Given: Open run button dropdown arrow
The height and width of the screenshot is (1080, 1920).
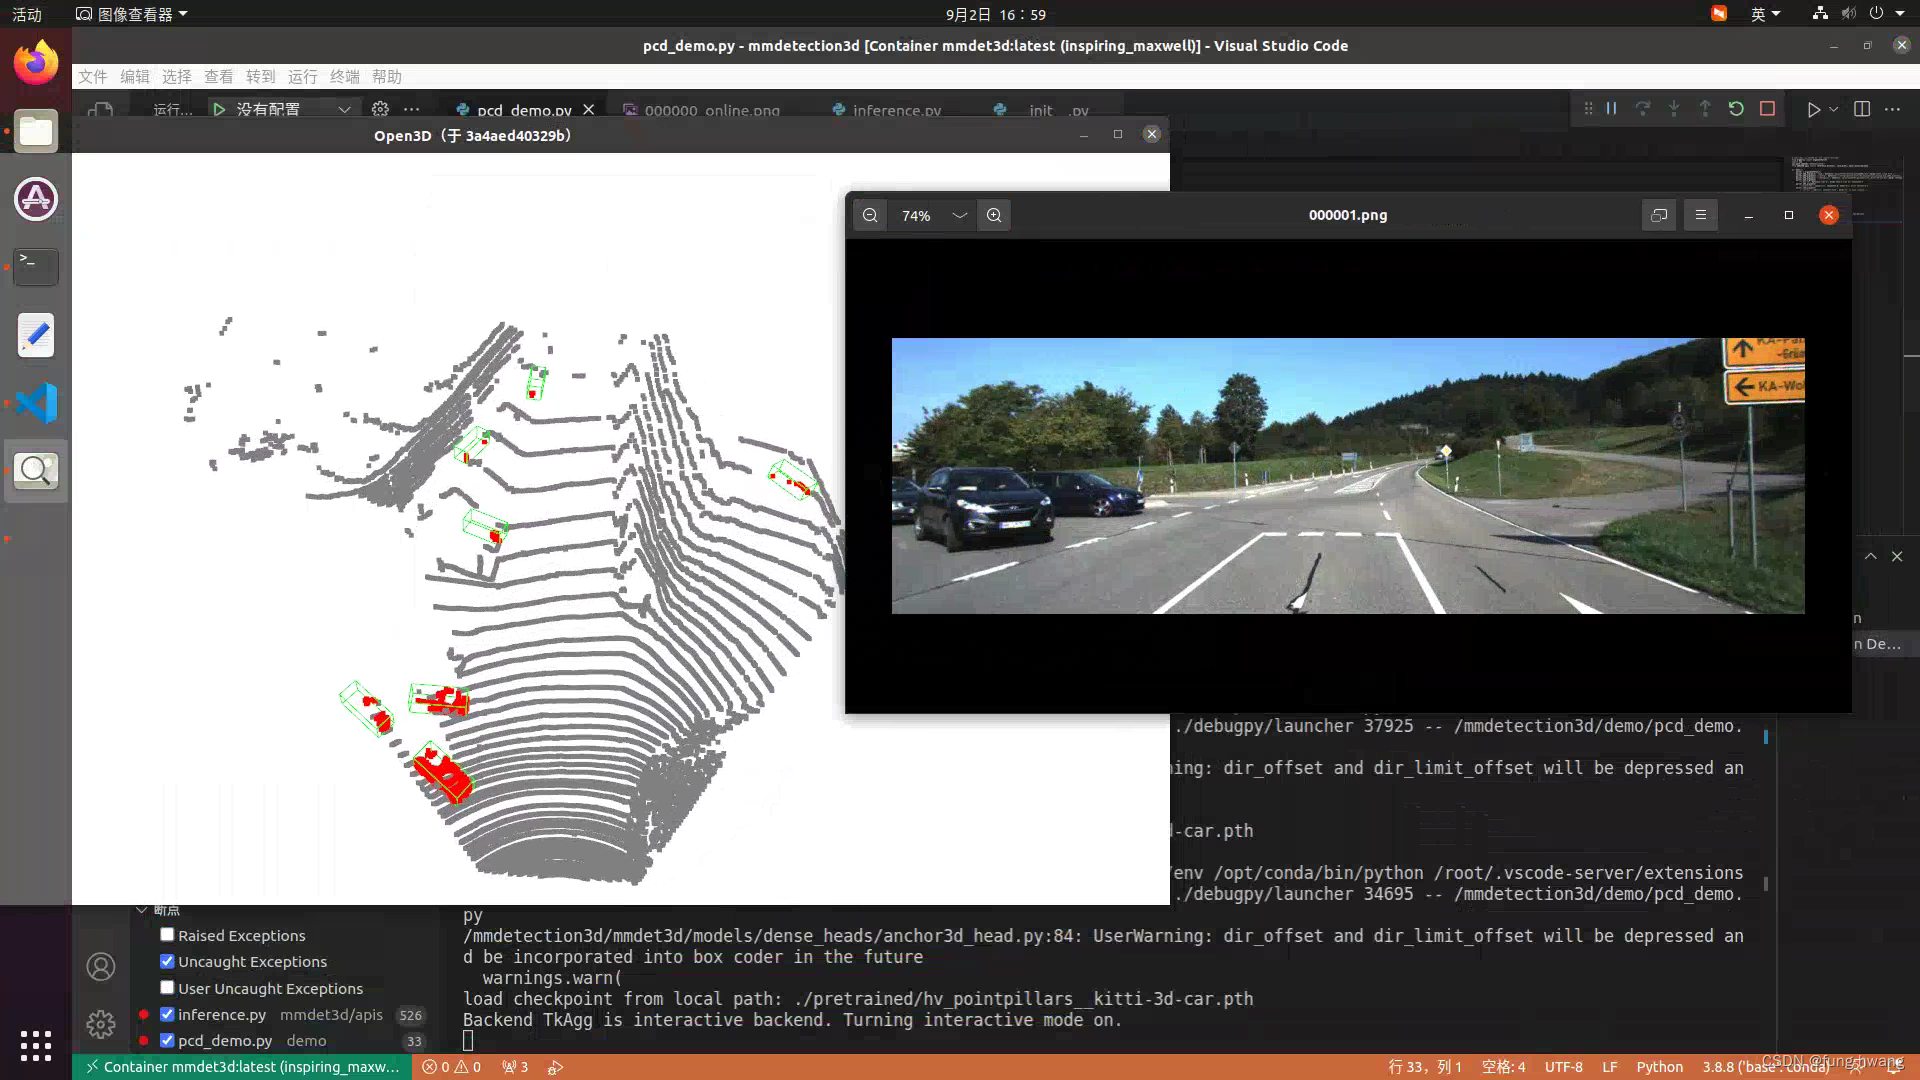Looking at the screenshot, I should tap(1833, 109).
